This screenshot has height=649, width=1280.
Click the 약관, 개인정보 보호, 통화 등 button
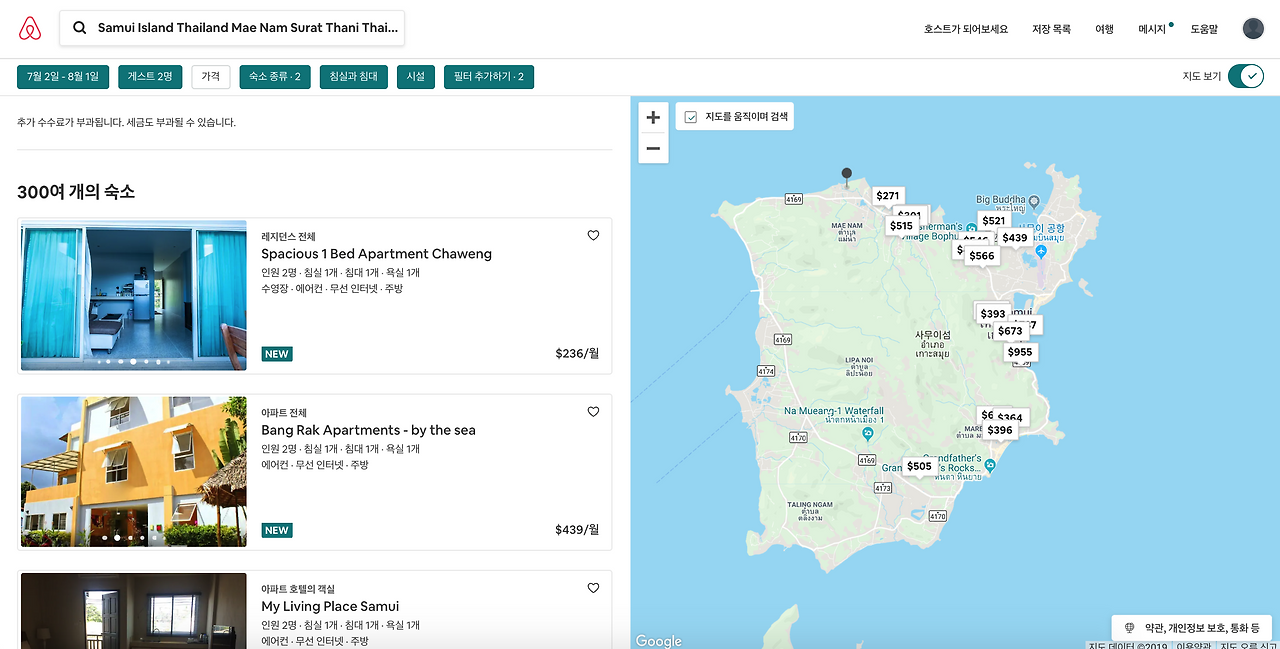coord(1192,628)
